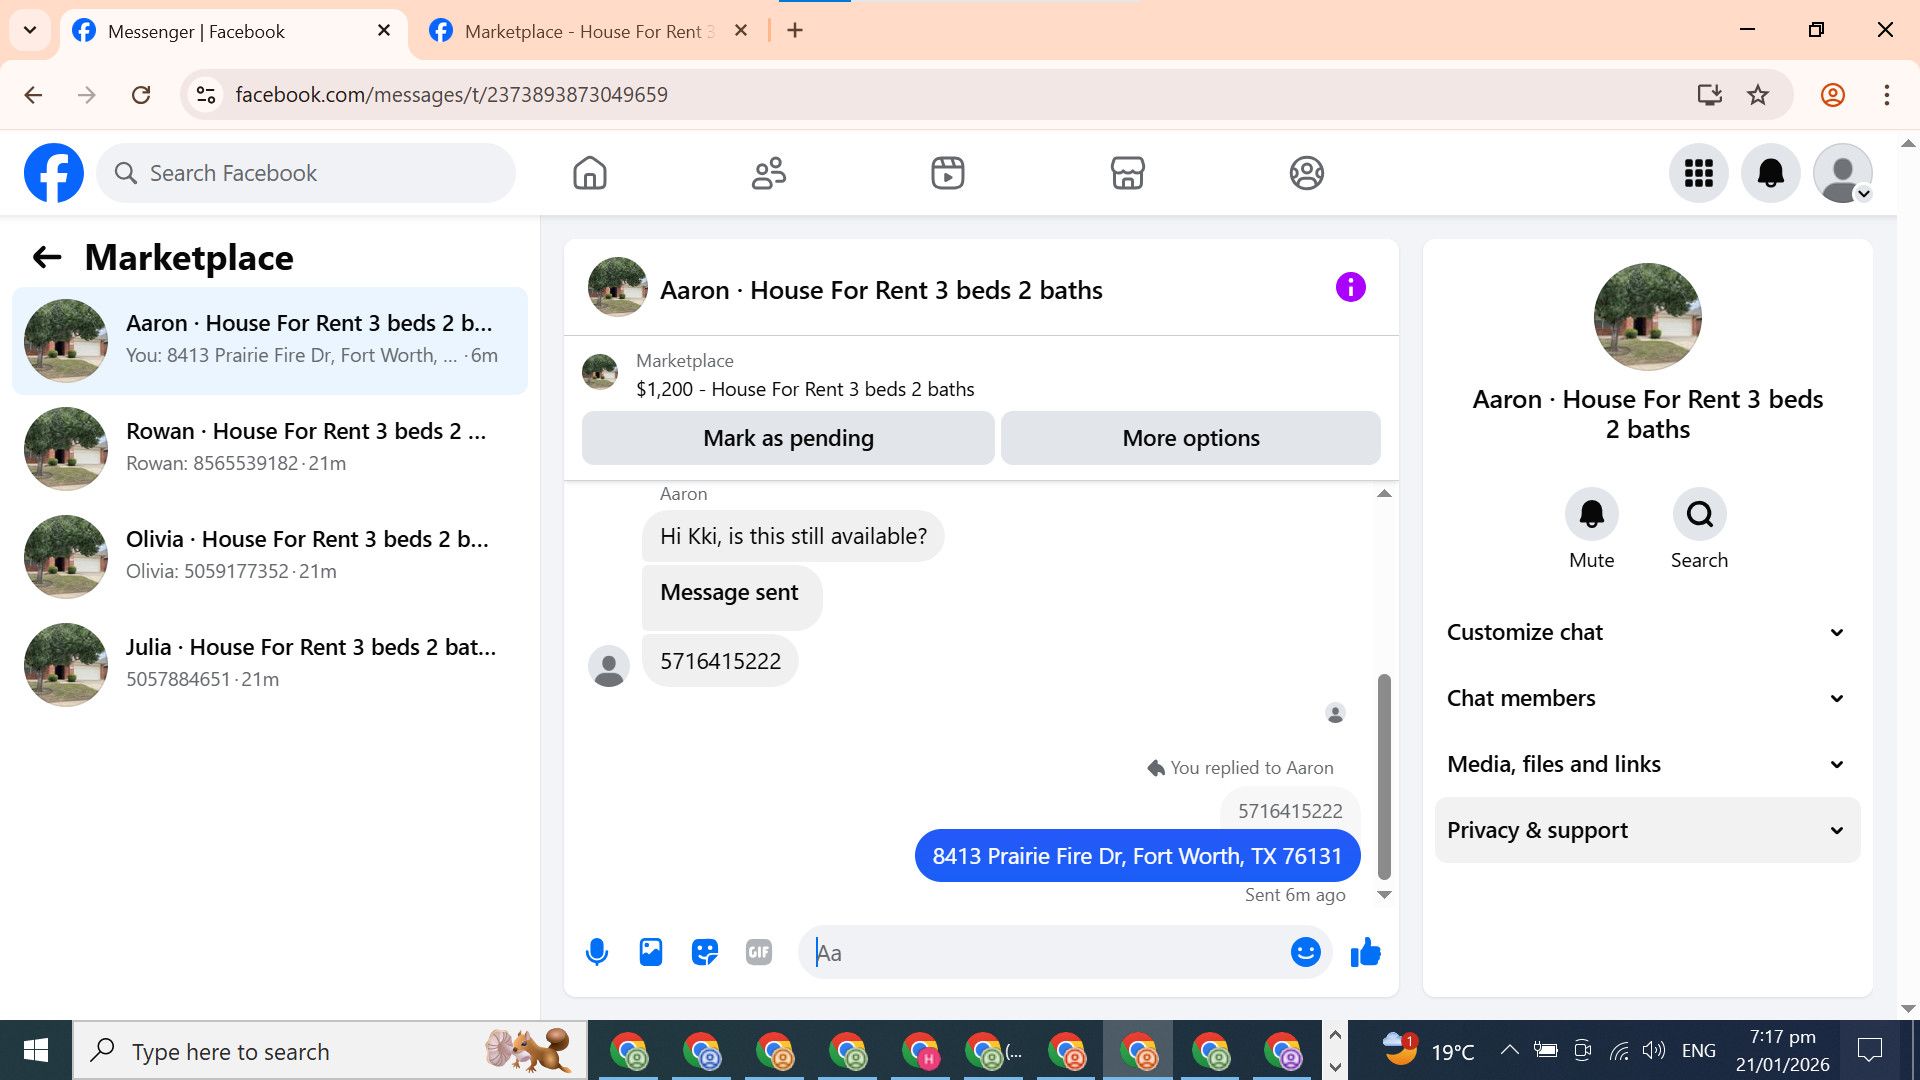The image size is (1920, 1080).
Task: Click the chat messages scrollbar thumb
Action: point(1384,775)
